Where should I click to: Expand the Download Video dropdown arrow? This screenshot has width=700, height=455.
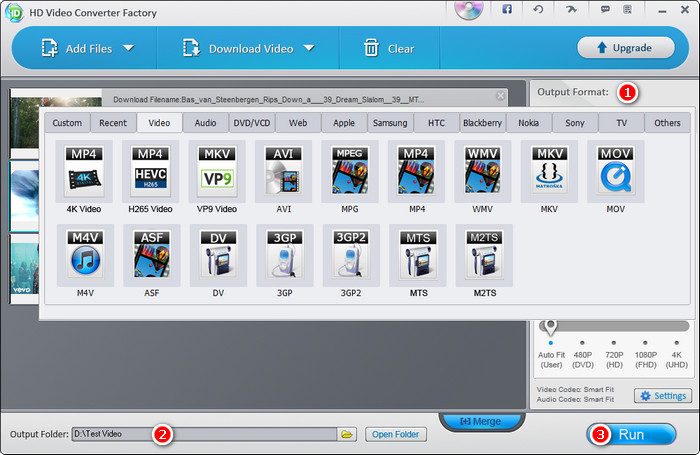click(309, 48)
